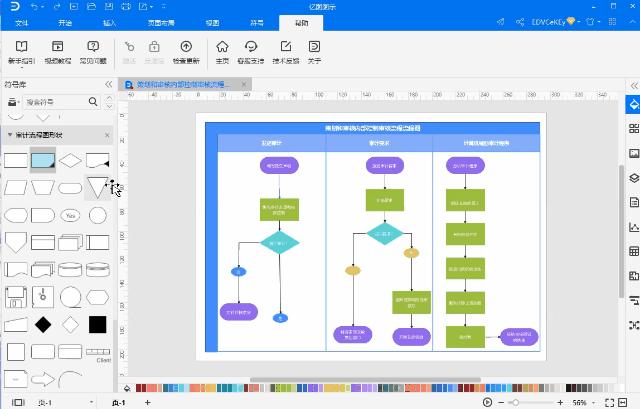
Task: Click the undo arrow in title bar
Action: [x=35, y=7]
